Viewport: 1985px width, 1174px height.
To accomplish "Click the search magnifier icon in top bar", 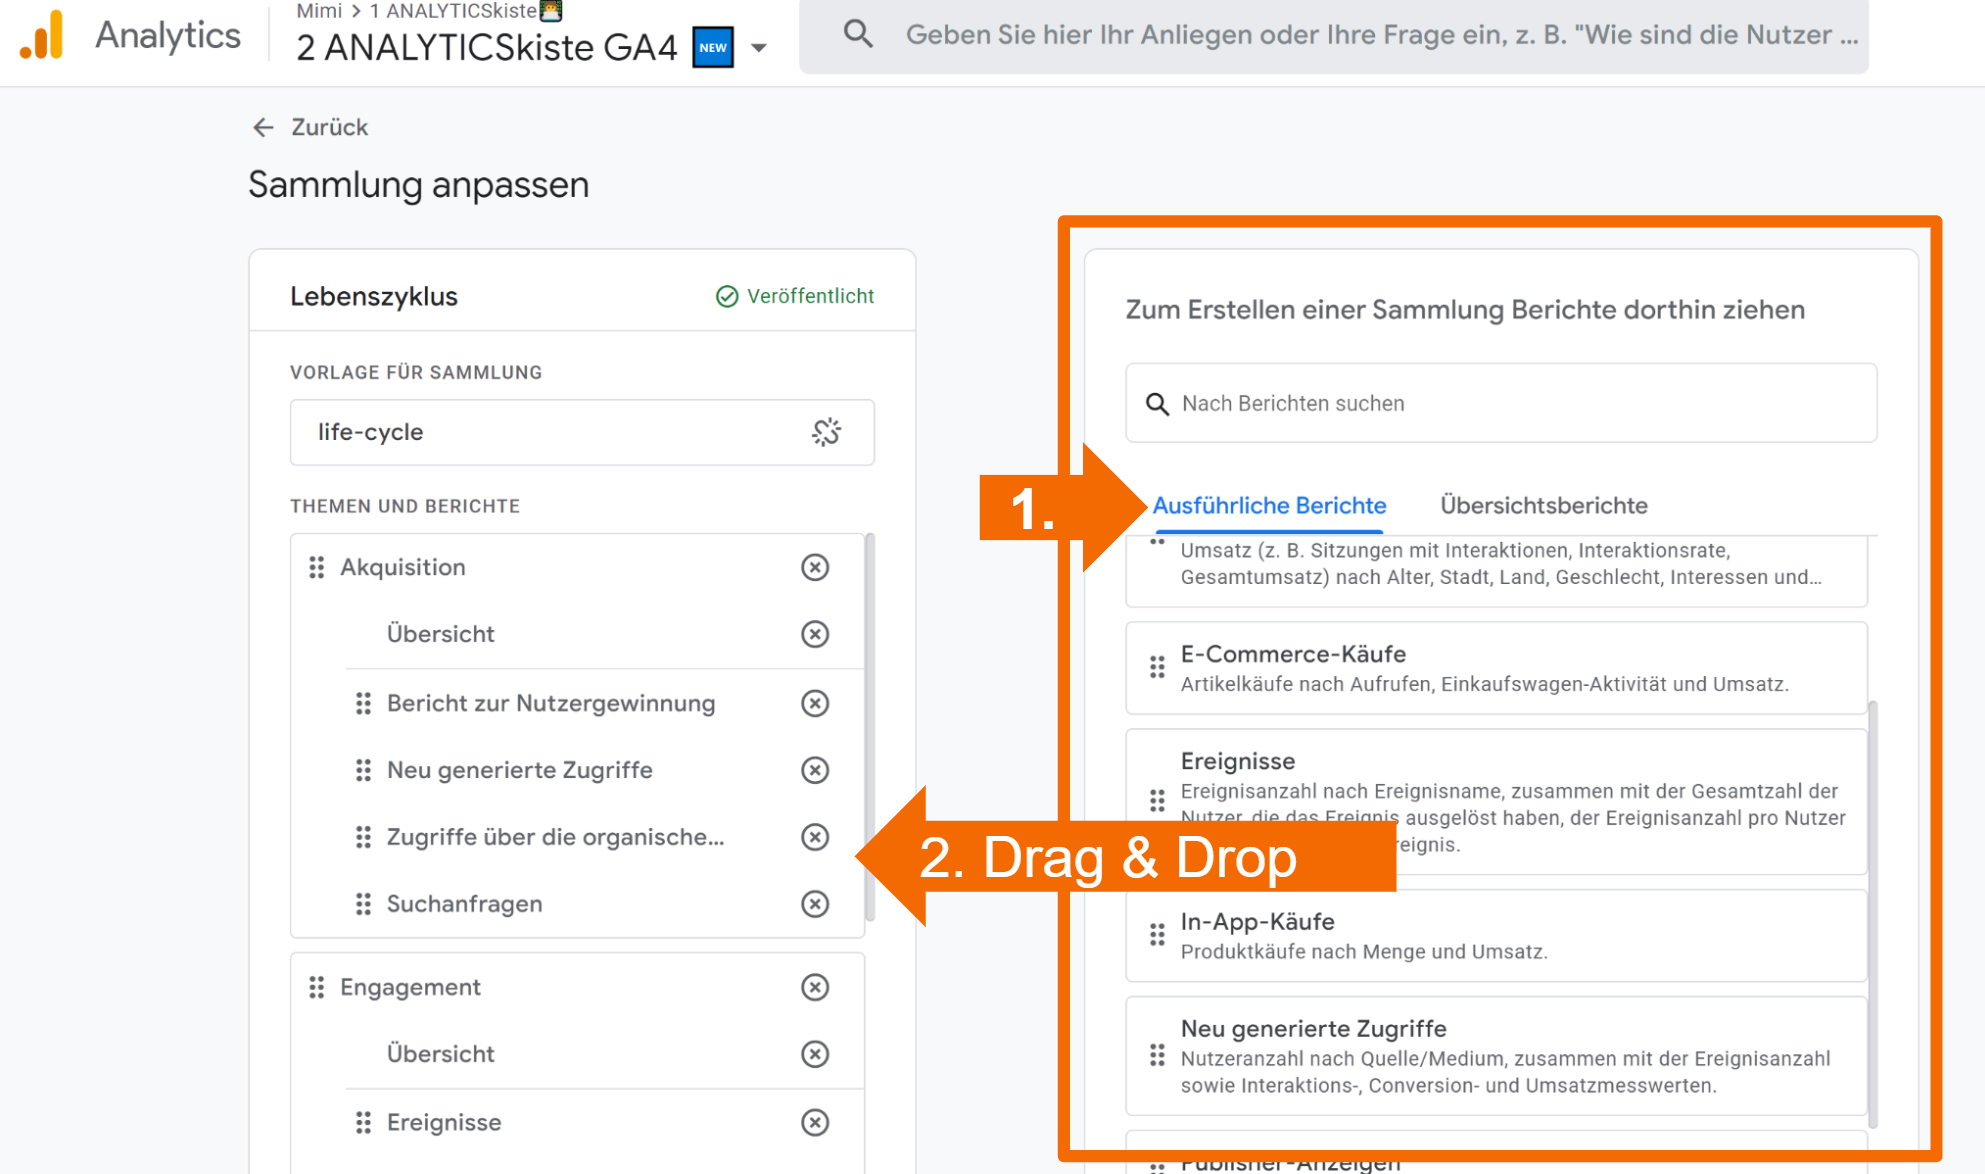I will [858, 35].
